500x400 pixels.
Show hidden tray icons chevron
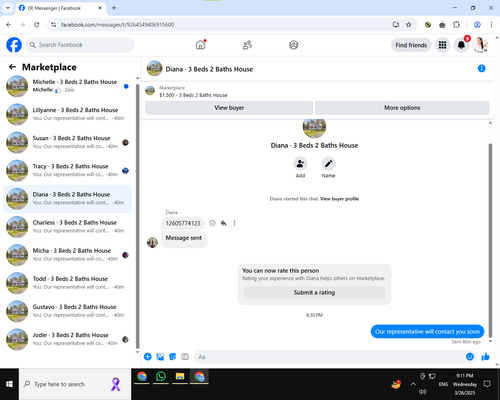point(413,384)
